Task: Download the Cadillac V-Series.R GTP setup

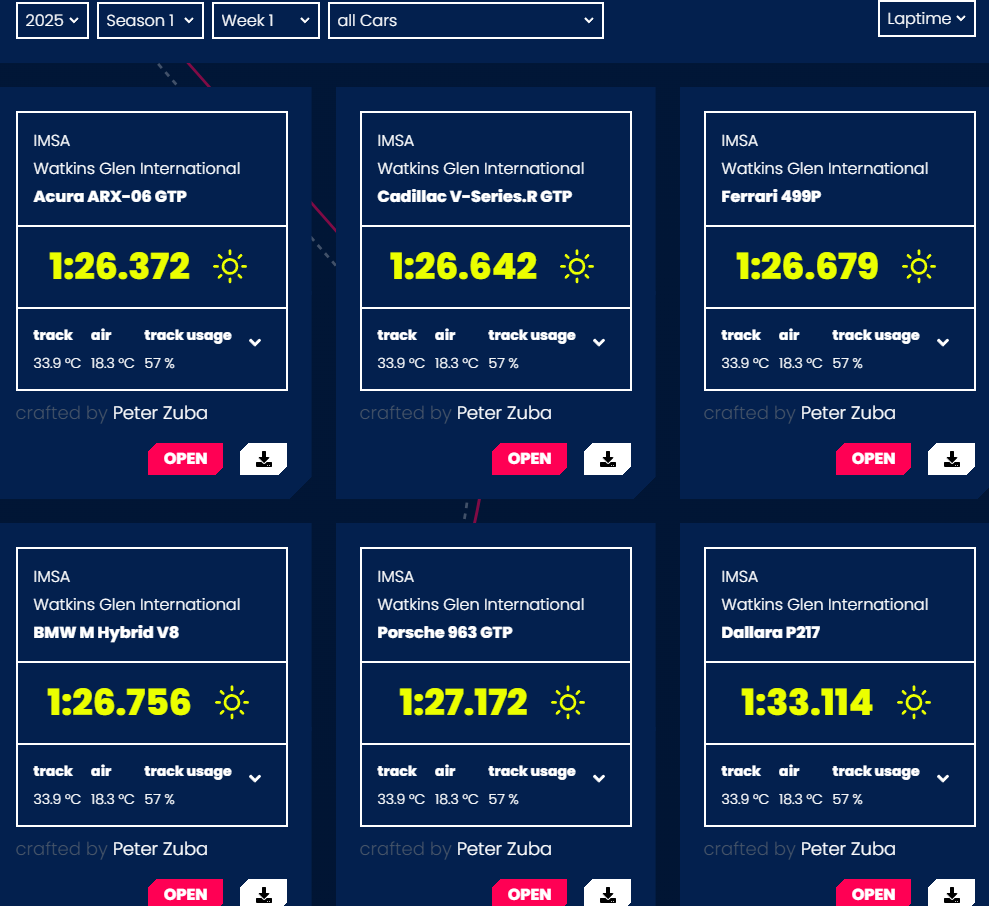Action: tap(607, 459)
